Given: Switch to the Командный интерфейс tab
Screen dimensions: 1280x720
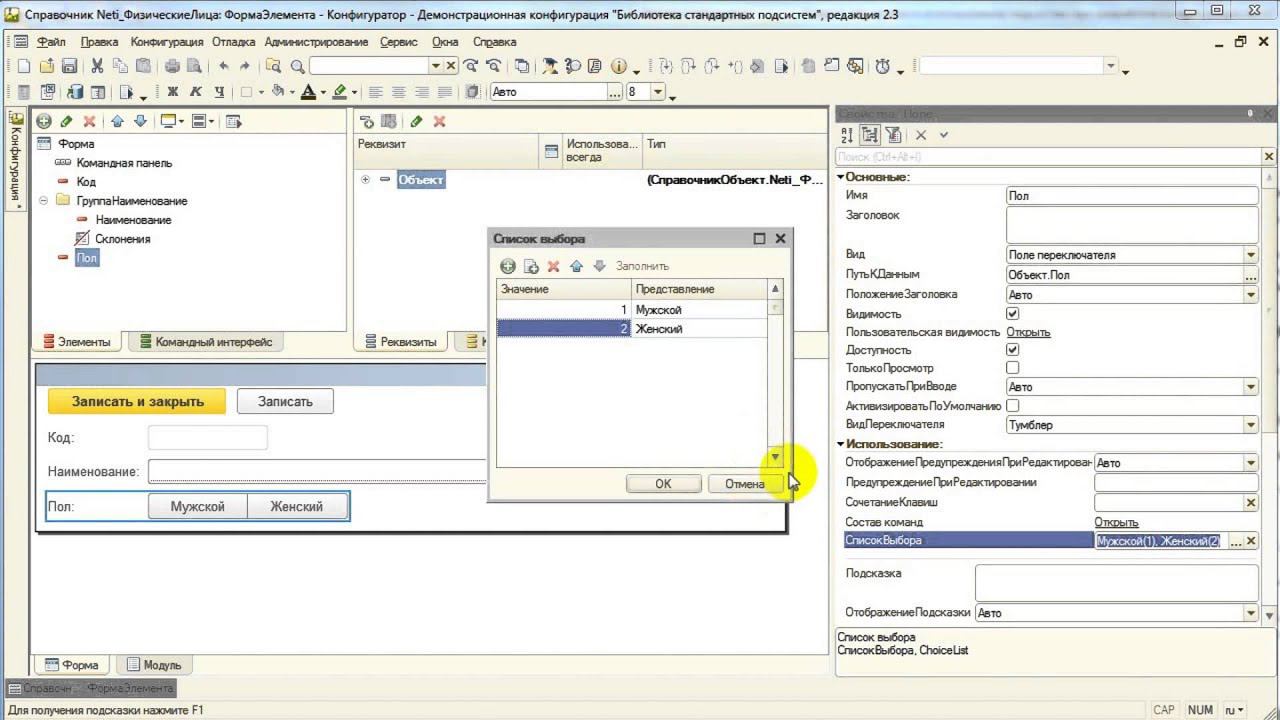Looking at the screenshot, I should [206, 342].
